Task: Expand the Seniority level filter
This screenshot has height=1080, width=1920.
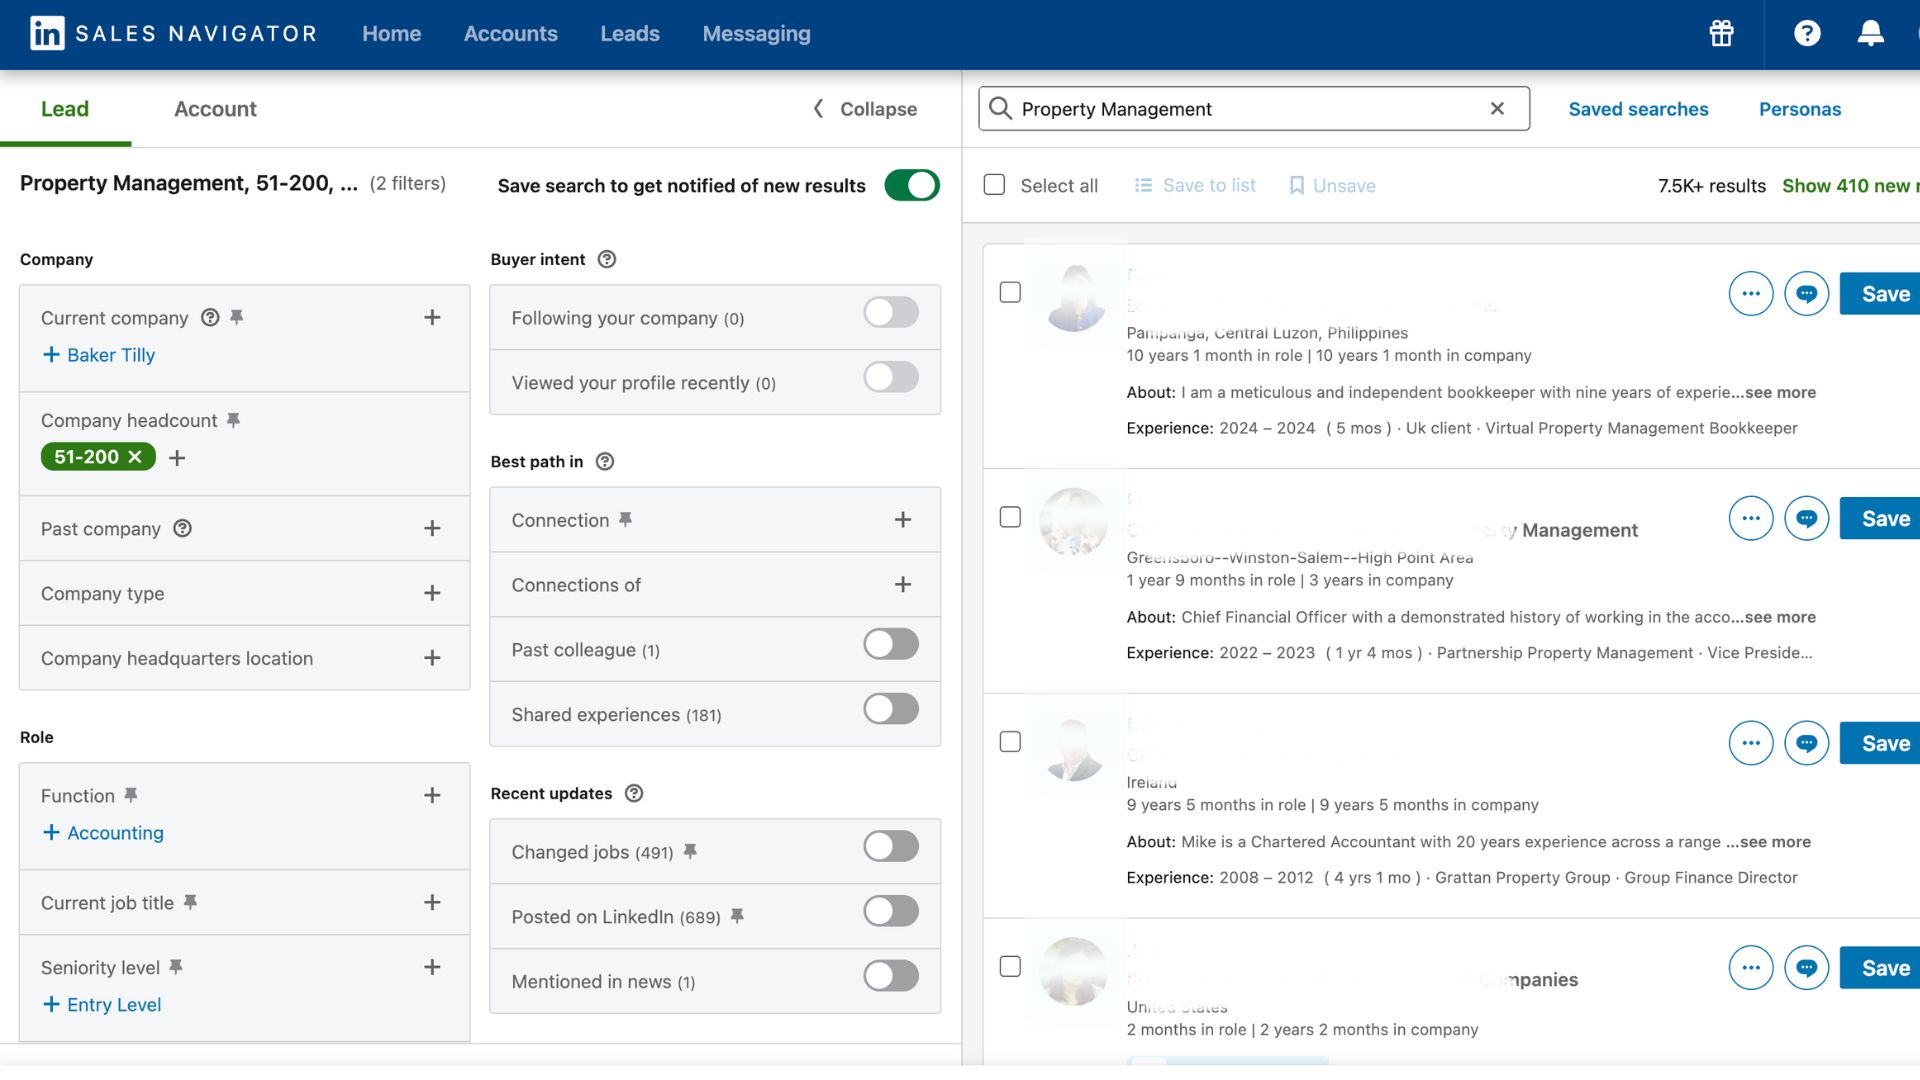Action: point(432,967)
